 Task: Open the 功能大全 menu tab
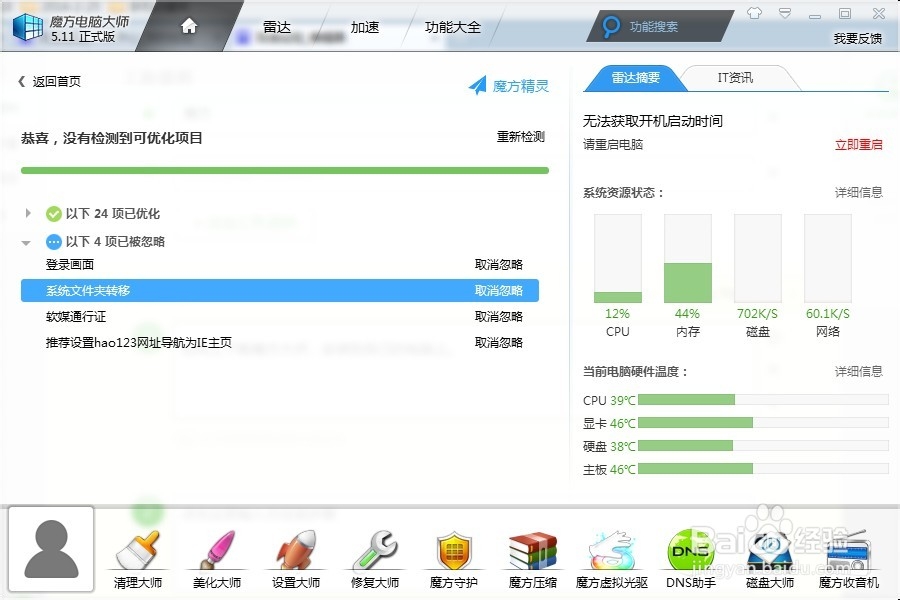pyautogui.click(x=455, y=27)
